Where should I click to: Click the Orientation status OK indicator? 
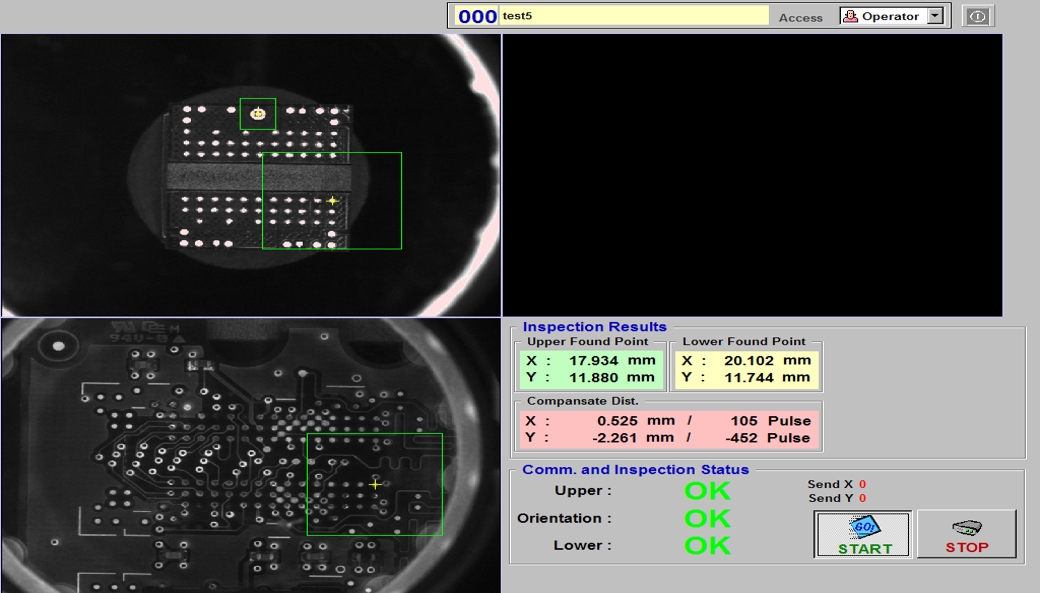707,518
